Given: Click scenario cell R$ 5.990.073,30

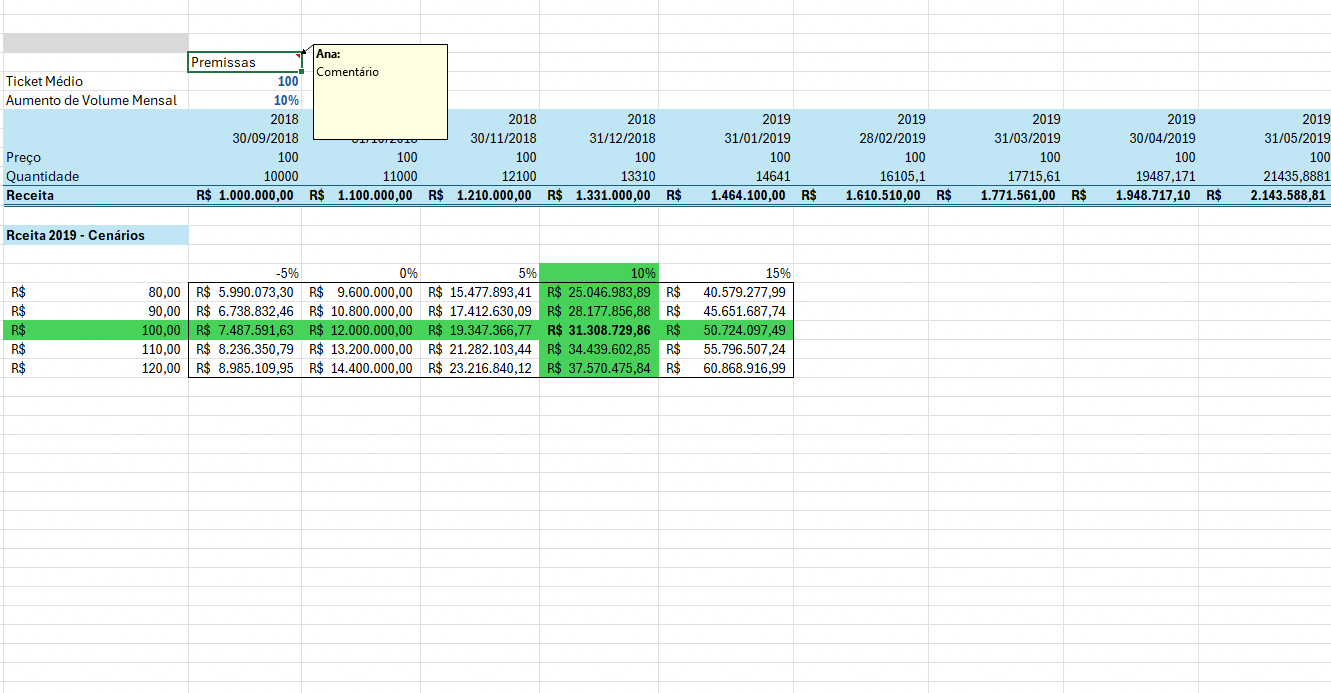Looking at the screenshot, I should [245, 292].
